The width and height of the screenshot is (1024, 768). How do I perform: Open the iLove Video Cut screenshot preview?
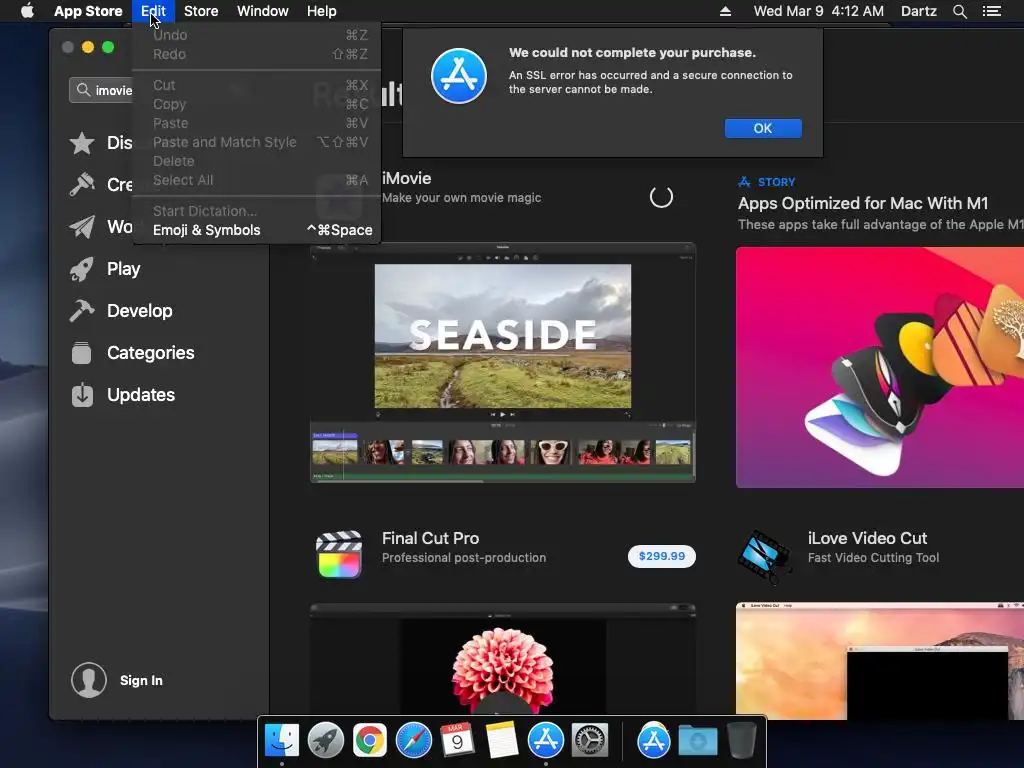pos(880,661)
